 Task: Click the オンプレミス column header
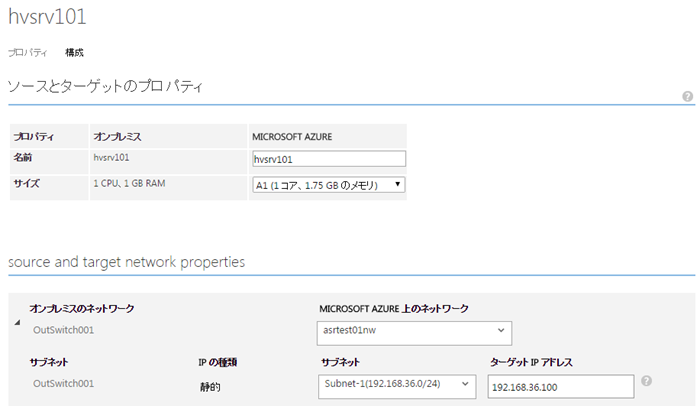pyautogui.click(x=117, y=137)
